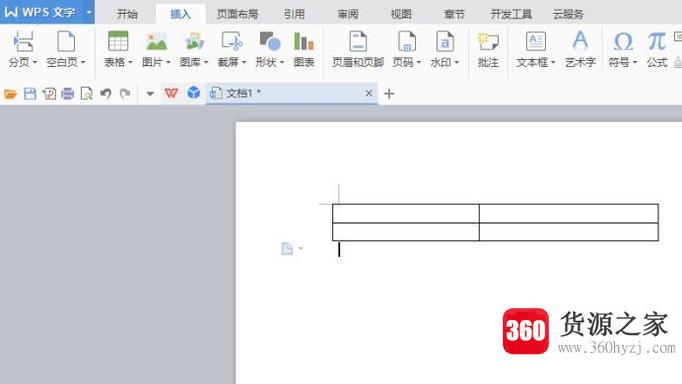
Task: Open the 图库 gallery icon
Action: point(194,42)
